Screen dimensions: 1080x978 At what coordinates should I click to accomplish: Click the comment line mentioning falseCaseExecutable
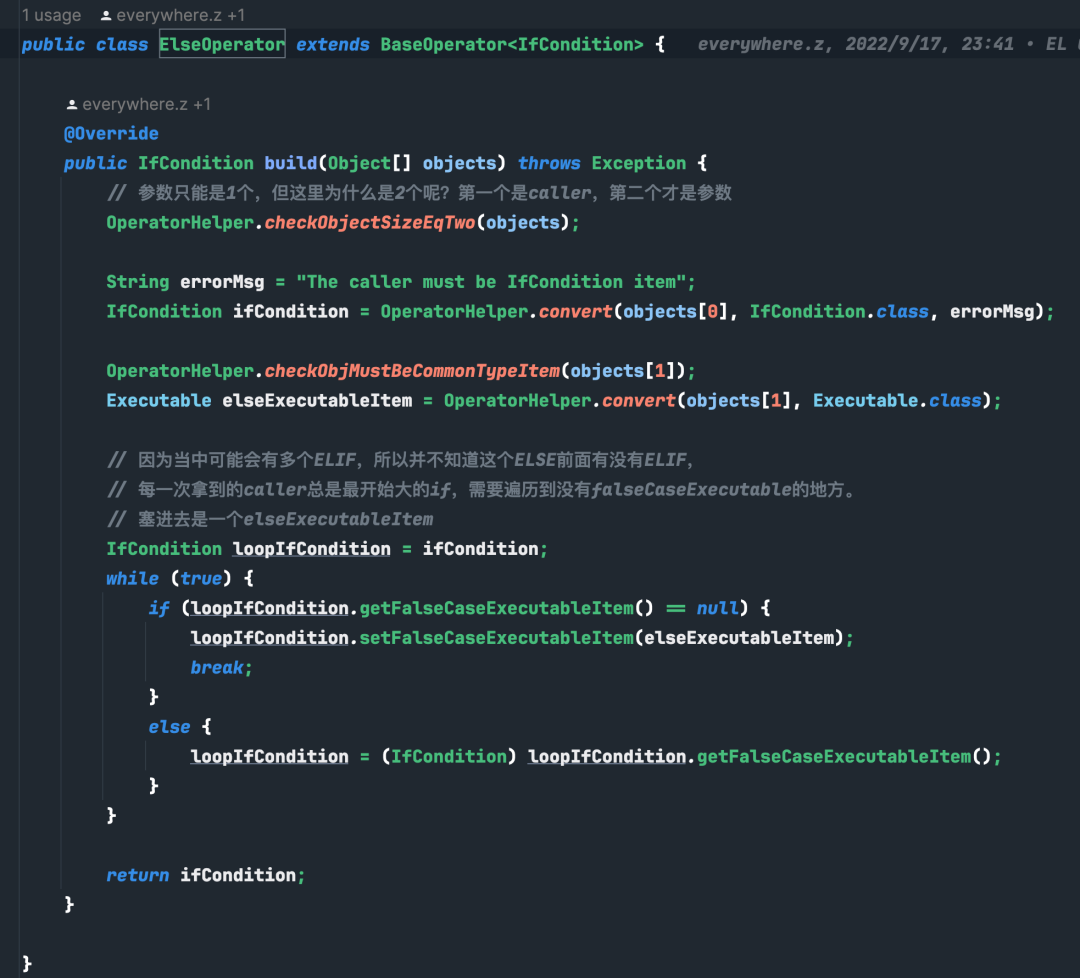483,490
